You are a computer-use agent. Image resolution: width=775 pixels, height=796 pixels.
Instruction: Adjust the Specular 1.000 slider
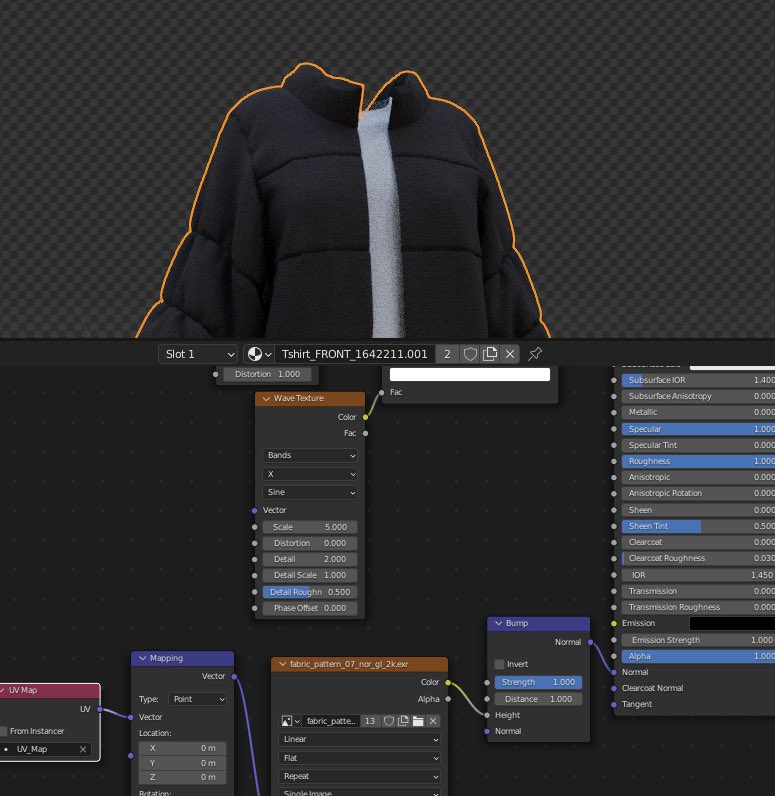click(x=698, y=429)
